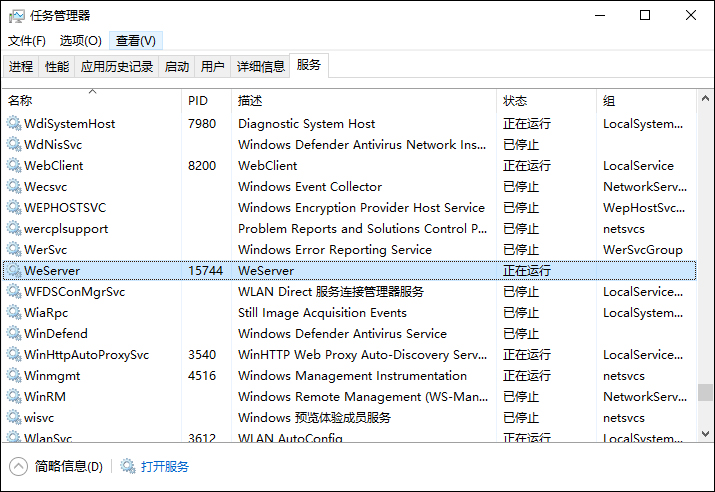Click the scrollbar up arrow
The image size is (715, 492).
point(705,98)
